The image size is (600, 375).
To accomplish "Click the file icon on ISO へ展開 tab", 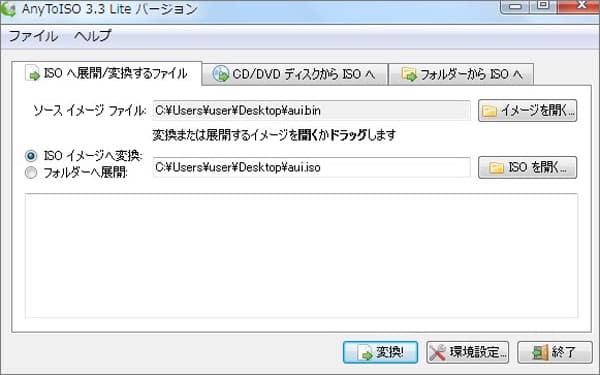I will coord(33,73).
